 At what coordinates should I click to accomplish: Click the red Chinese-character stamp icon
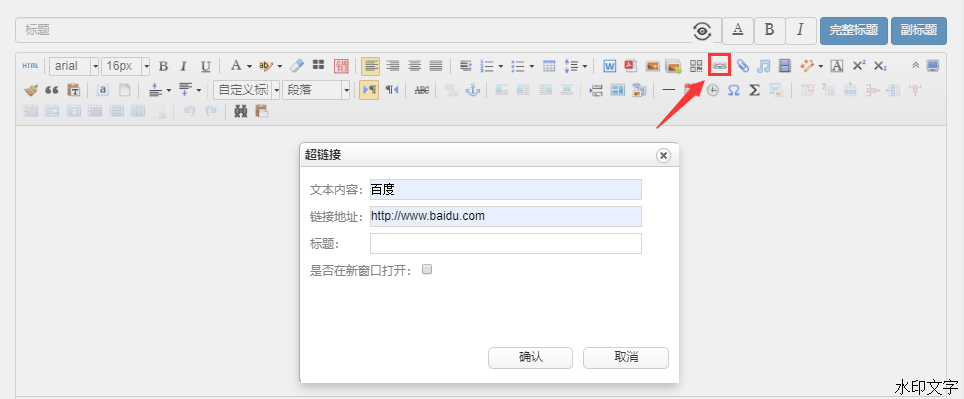click(341, 66)
